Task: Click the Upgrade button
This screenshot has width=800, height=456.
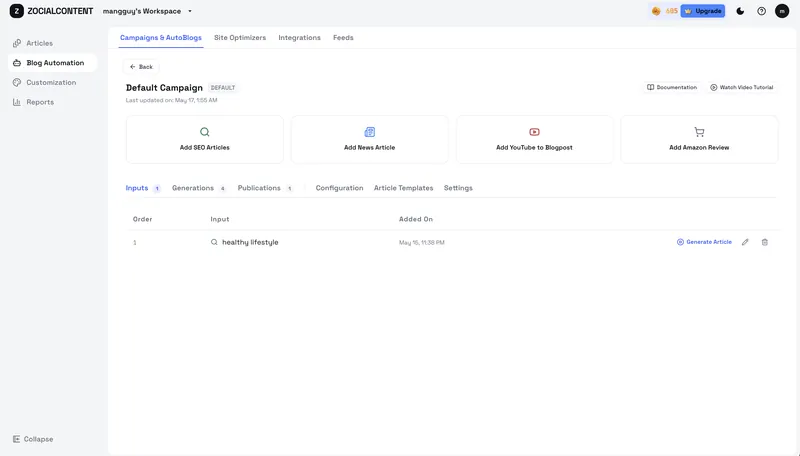Action: (703, 11)
